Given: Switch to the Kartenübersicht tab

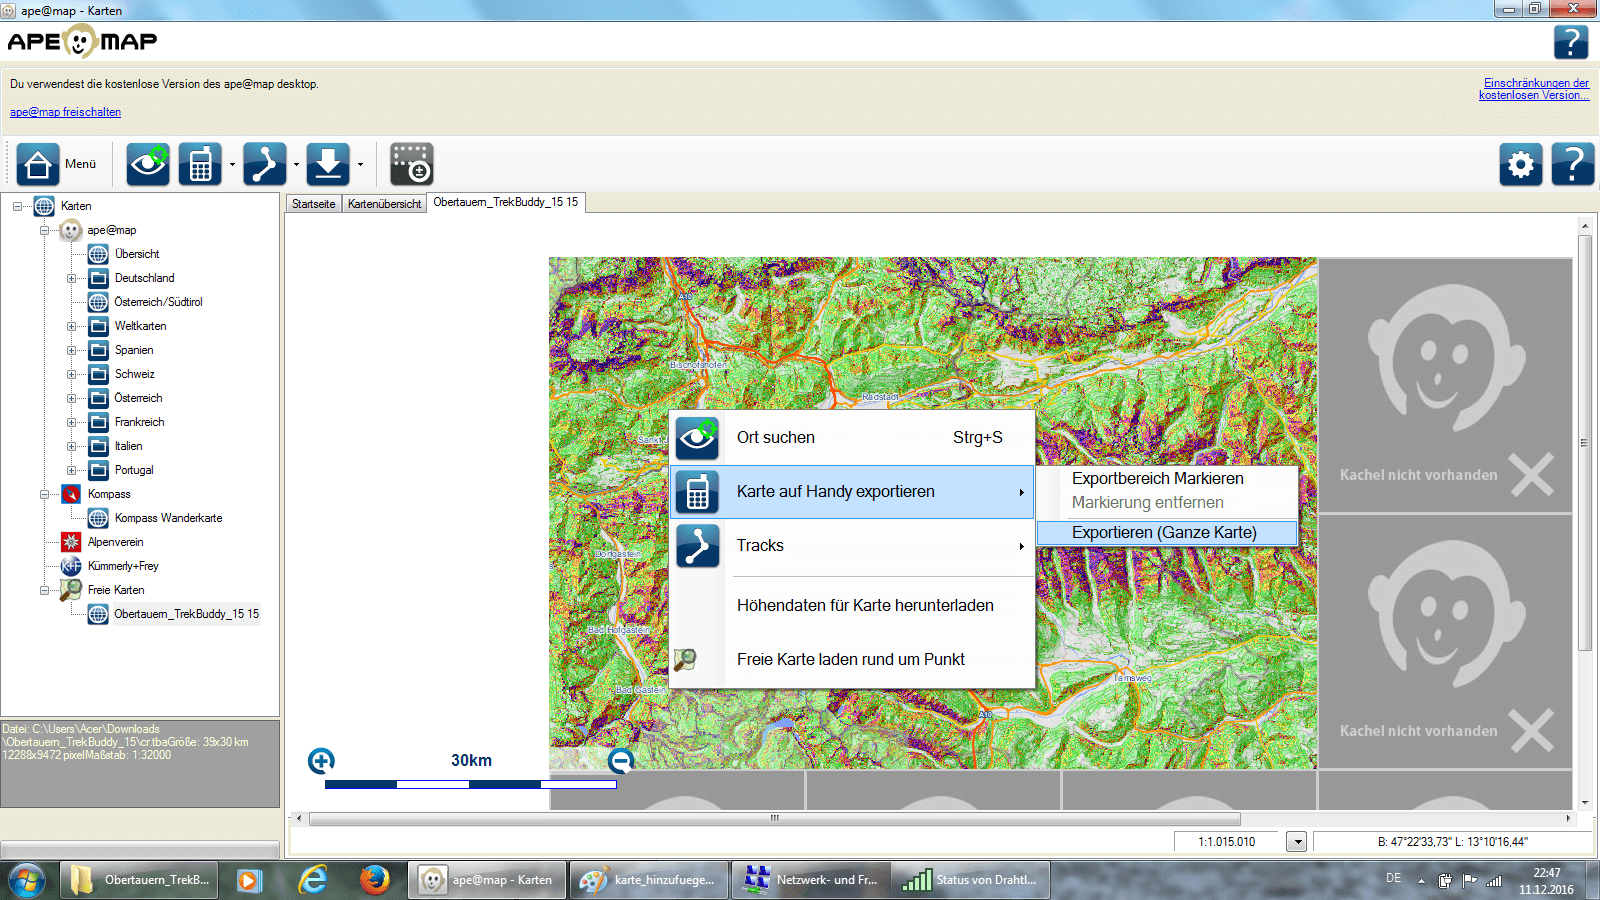Looking at the screenshot, I should coord(384,203).
